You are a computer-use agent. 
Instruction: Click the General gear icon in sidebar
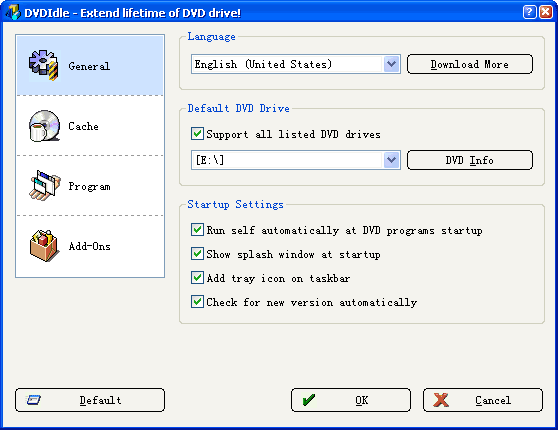click(x=43, y=65)
